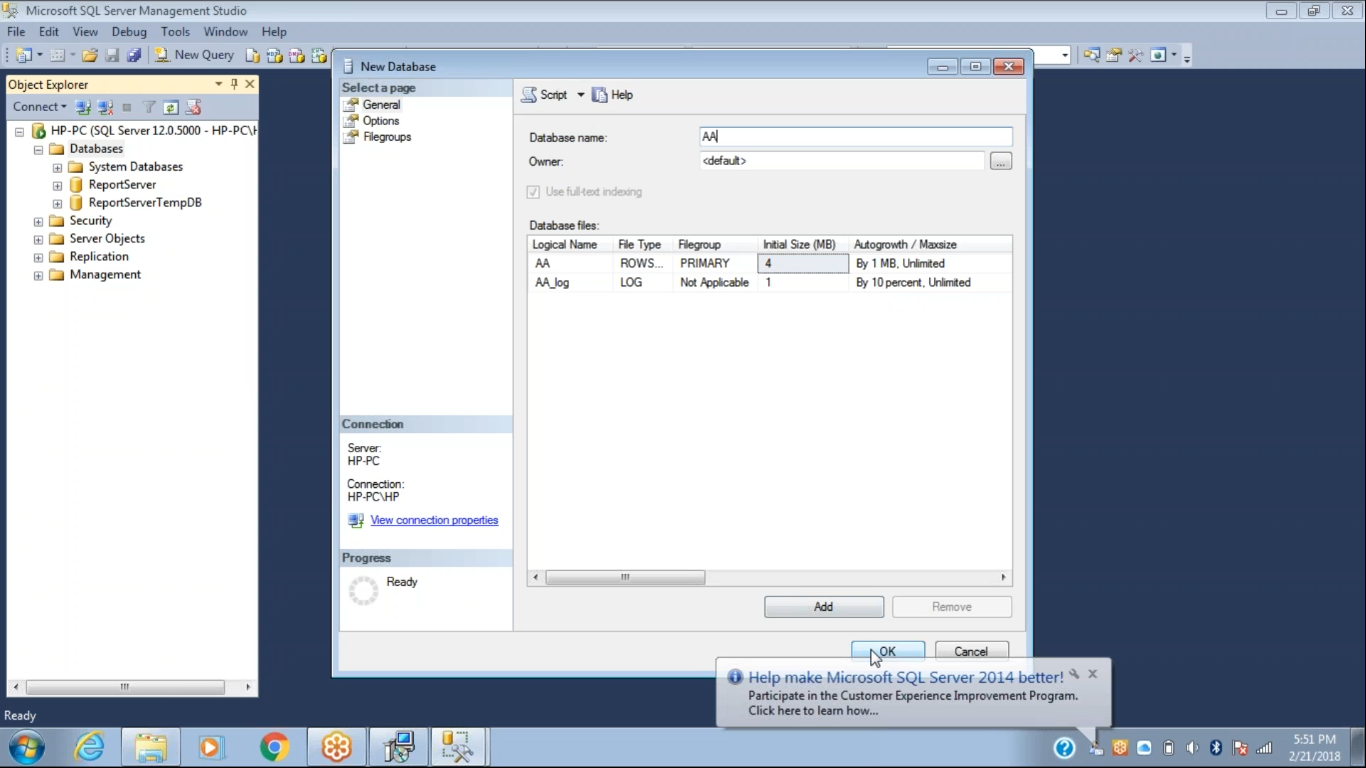Open the Script dropdown arrow
Image resolution: width=1366 pixels, height=768 pixels.
[x=580, y=95]
